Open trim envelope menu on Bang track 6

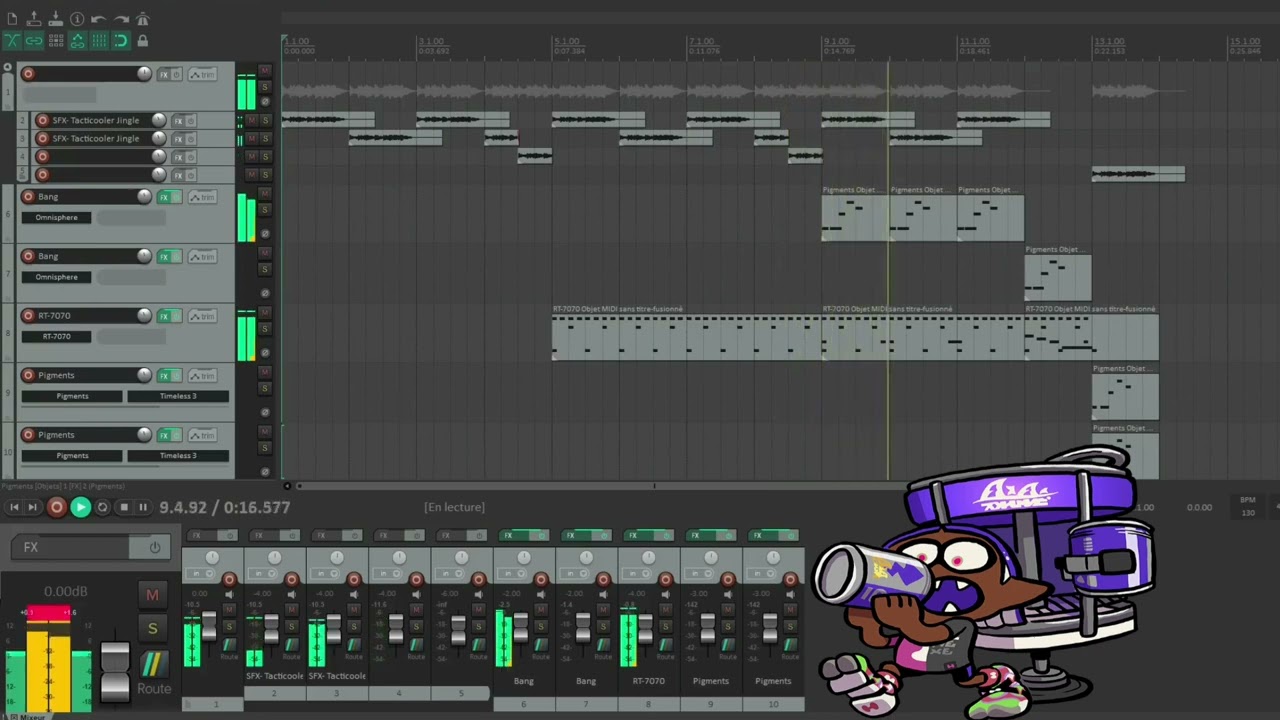click(x=203, y=197)
